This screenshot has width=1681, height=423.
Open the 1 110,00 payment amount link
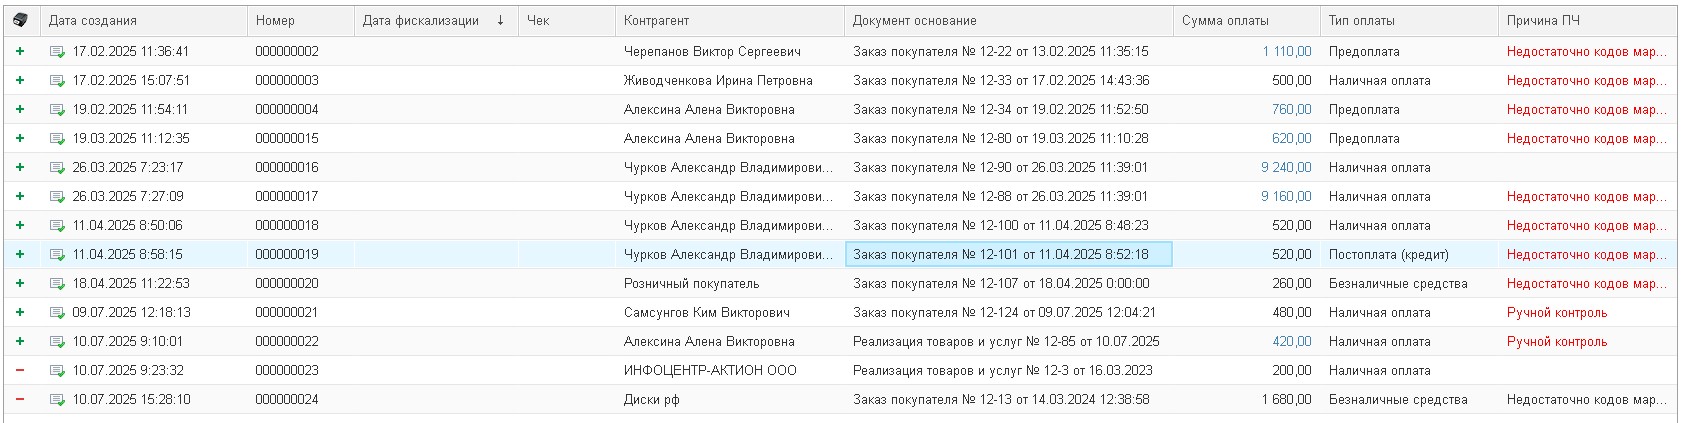coord(1287,51)
